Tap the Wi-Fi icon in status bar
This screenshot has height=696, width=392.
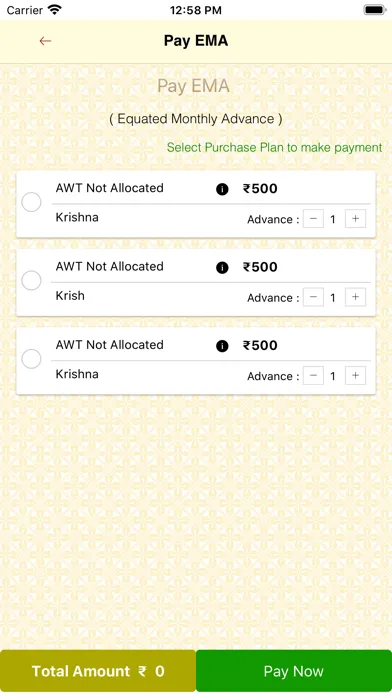click(x=55, y=10)
